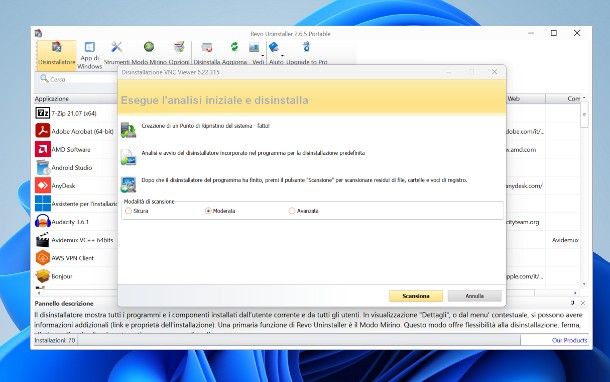Click the leftover scan step icon
Image resolution: width=610 pixels, height=382 pixels.
[x=128, y=184]
